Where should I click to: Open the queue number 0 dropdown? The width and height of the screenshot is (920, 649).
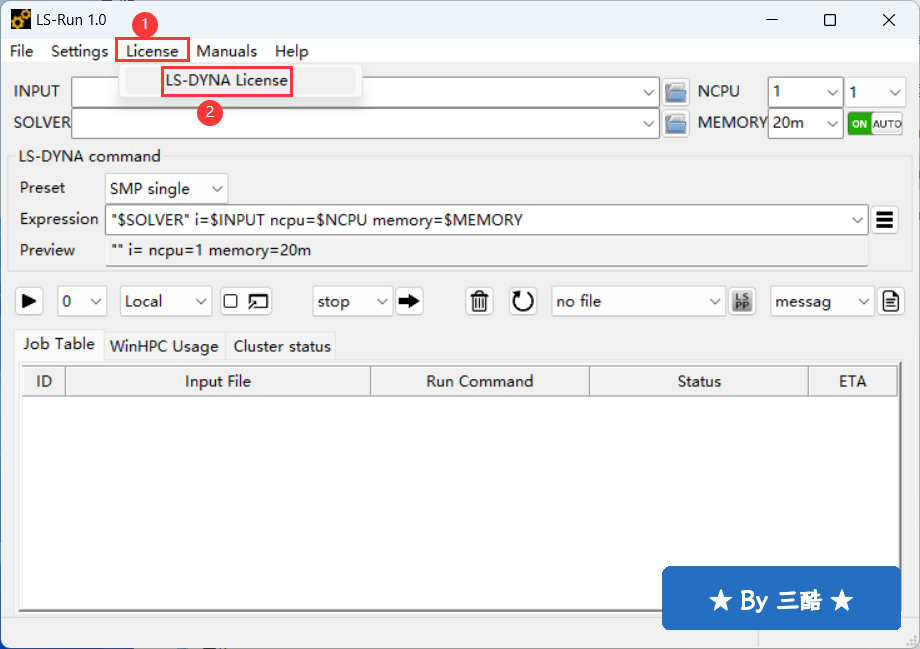pyautogui.click(x=82, y=302)
